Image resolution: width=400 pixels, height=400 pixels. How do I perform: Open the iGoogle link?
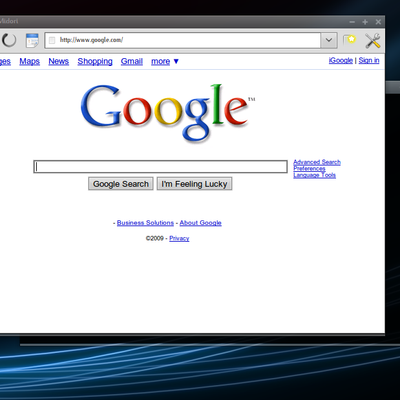click(x=341, y=60)
